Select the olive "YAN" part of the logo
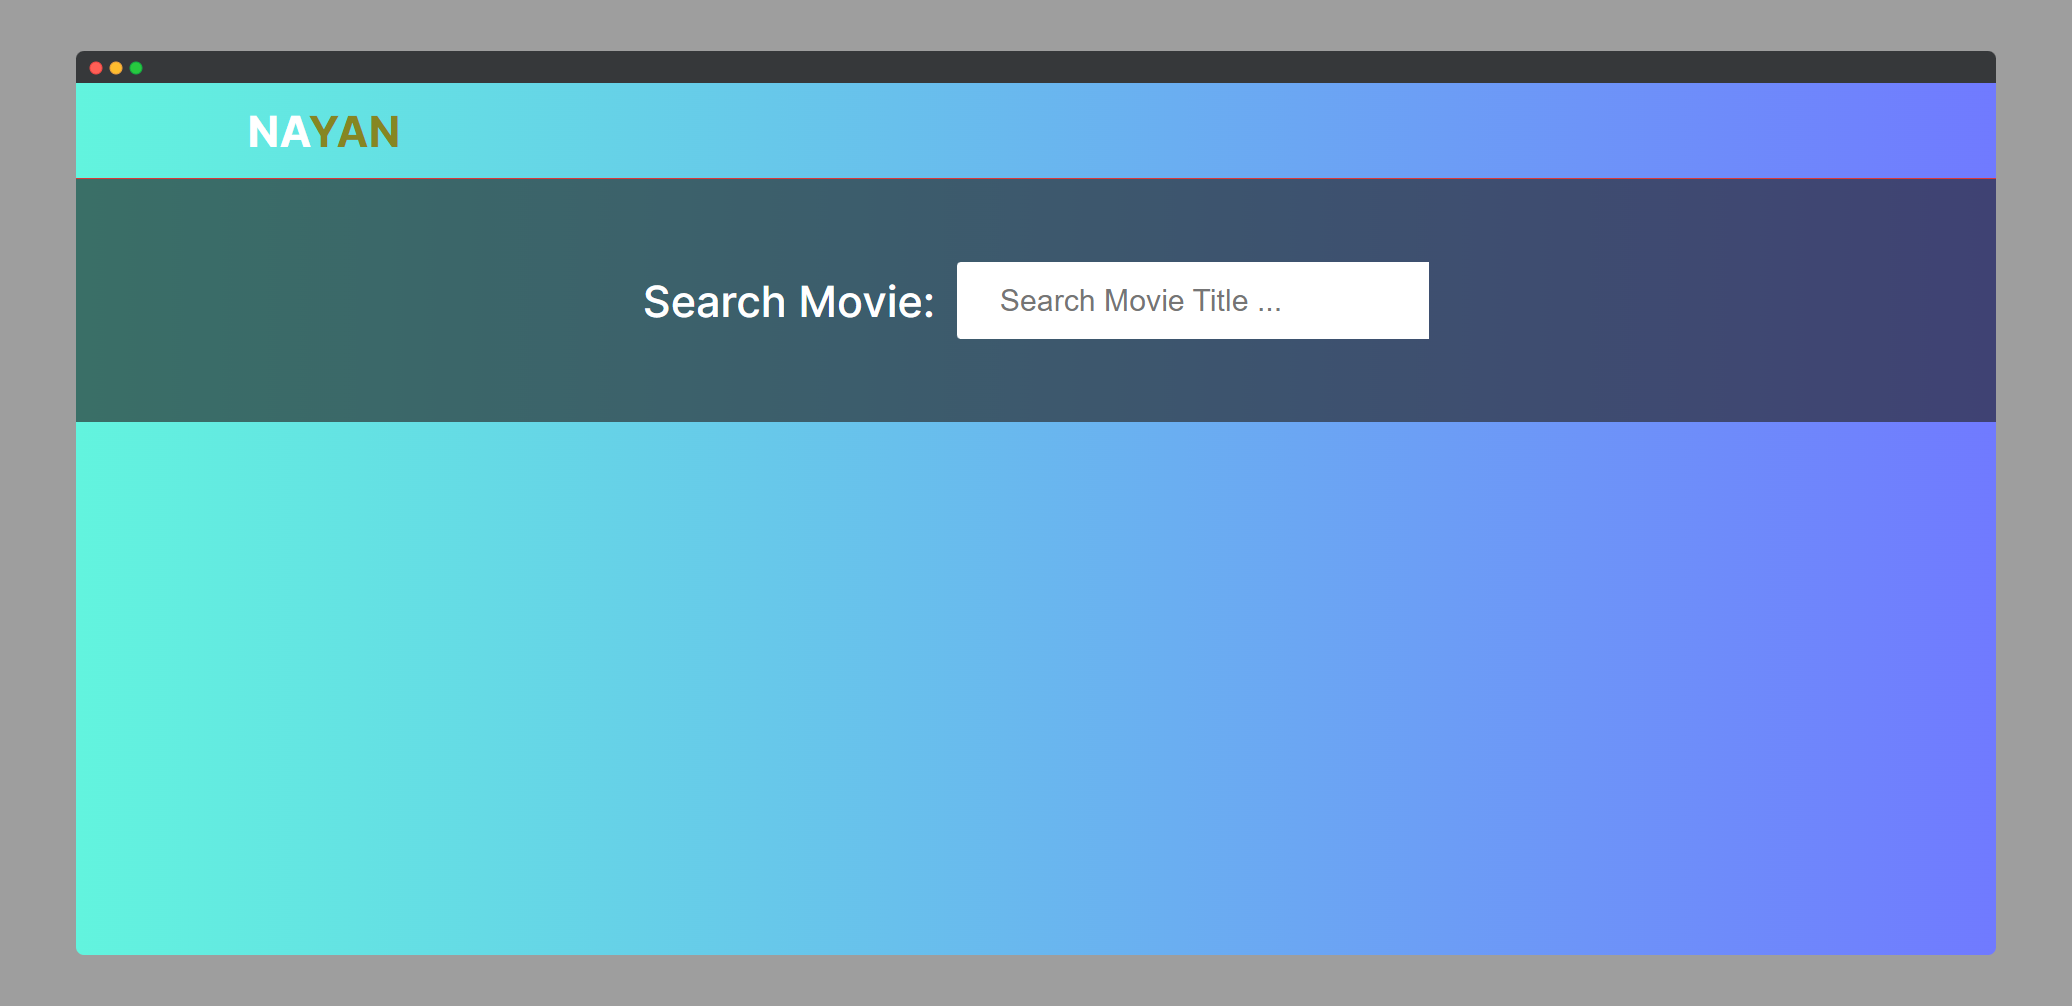This screenshot has height=1006, width=2072. point(355,132)
